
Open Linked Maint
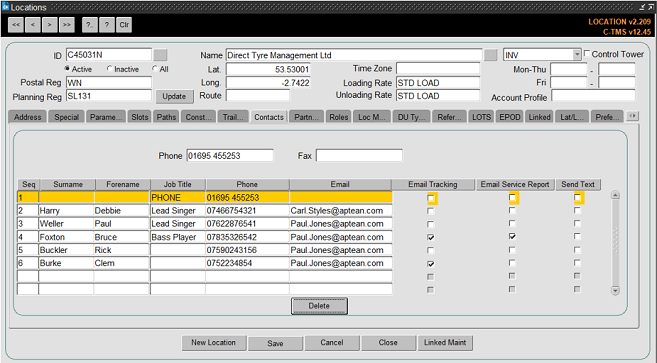point(445,342)
